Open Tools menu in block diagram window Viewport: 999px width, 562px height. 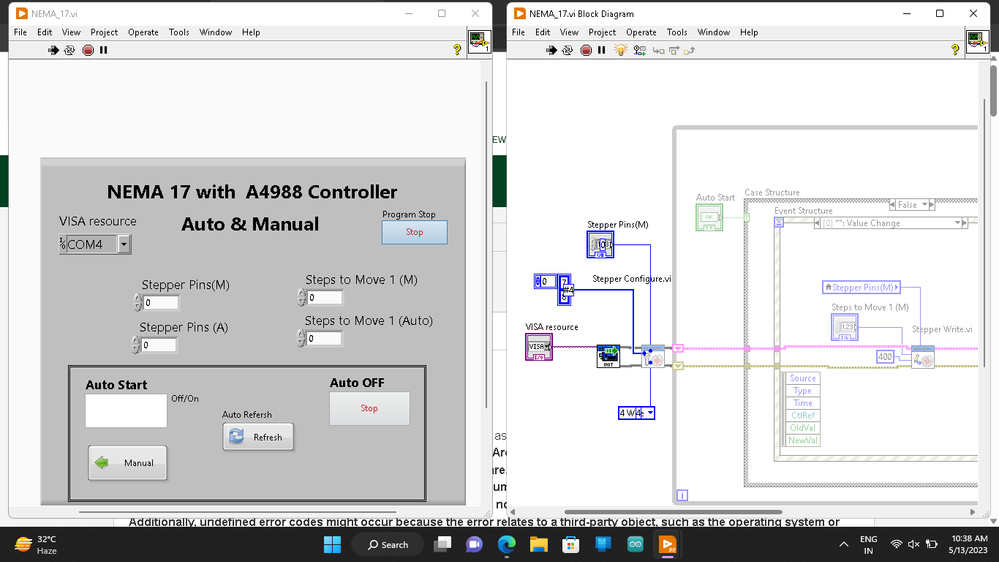click(677, 32)
